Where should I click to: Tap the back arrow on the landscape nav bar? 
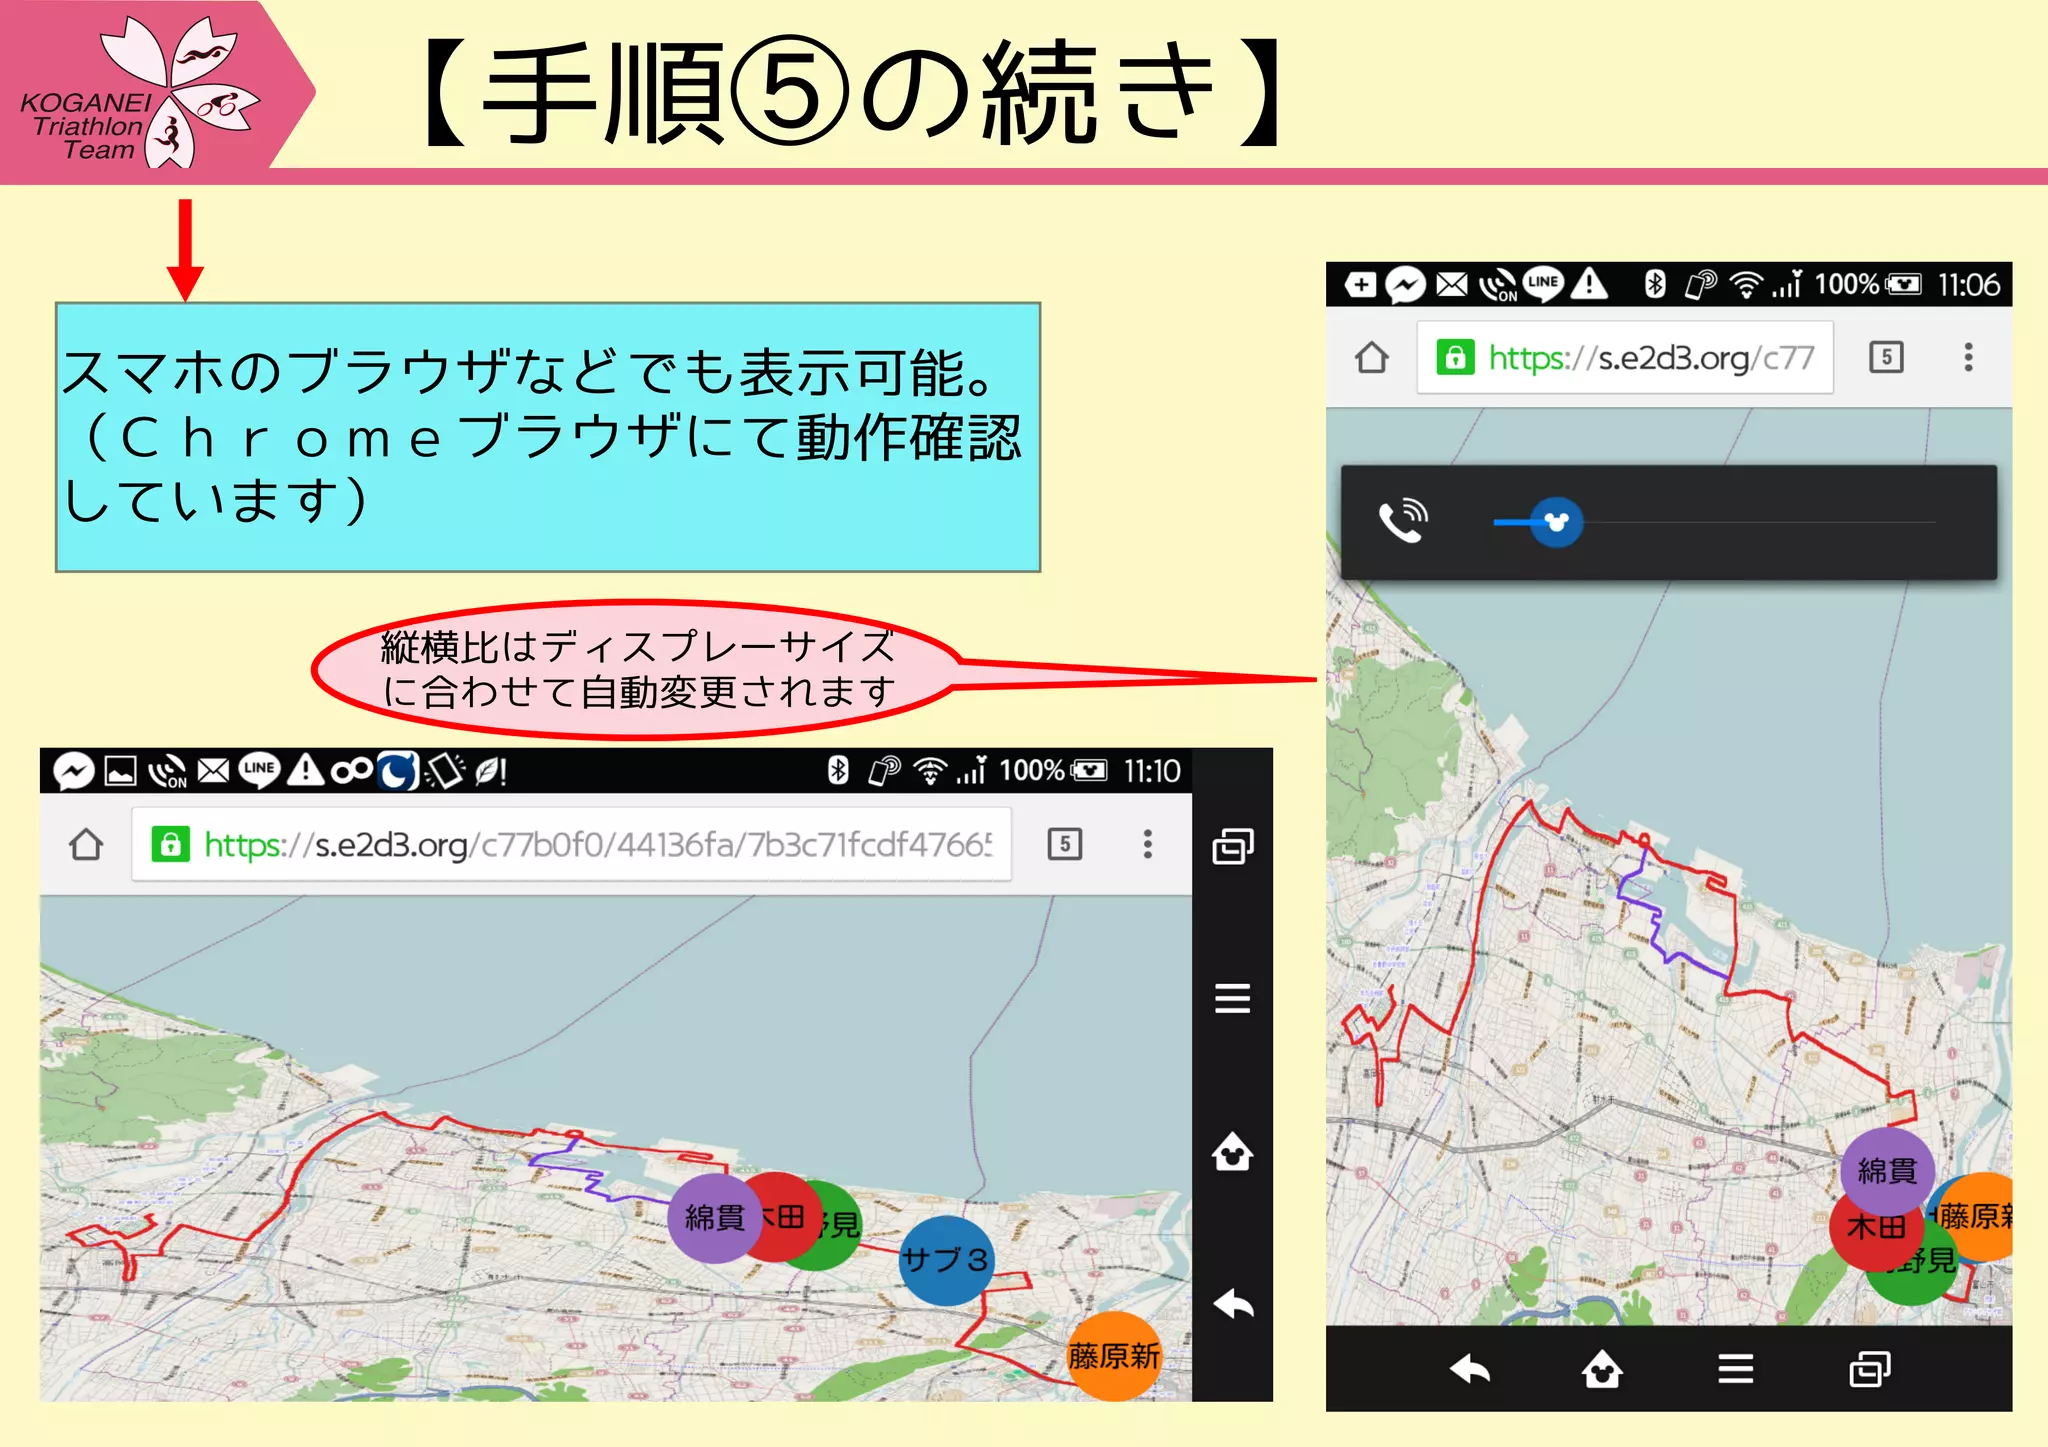tap(1233, 1303)
